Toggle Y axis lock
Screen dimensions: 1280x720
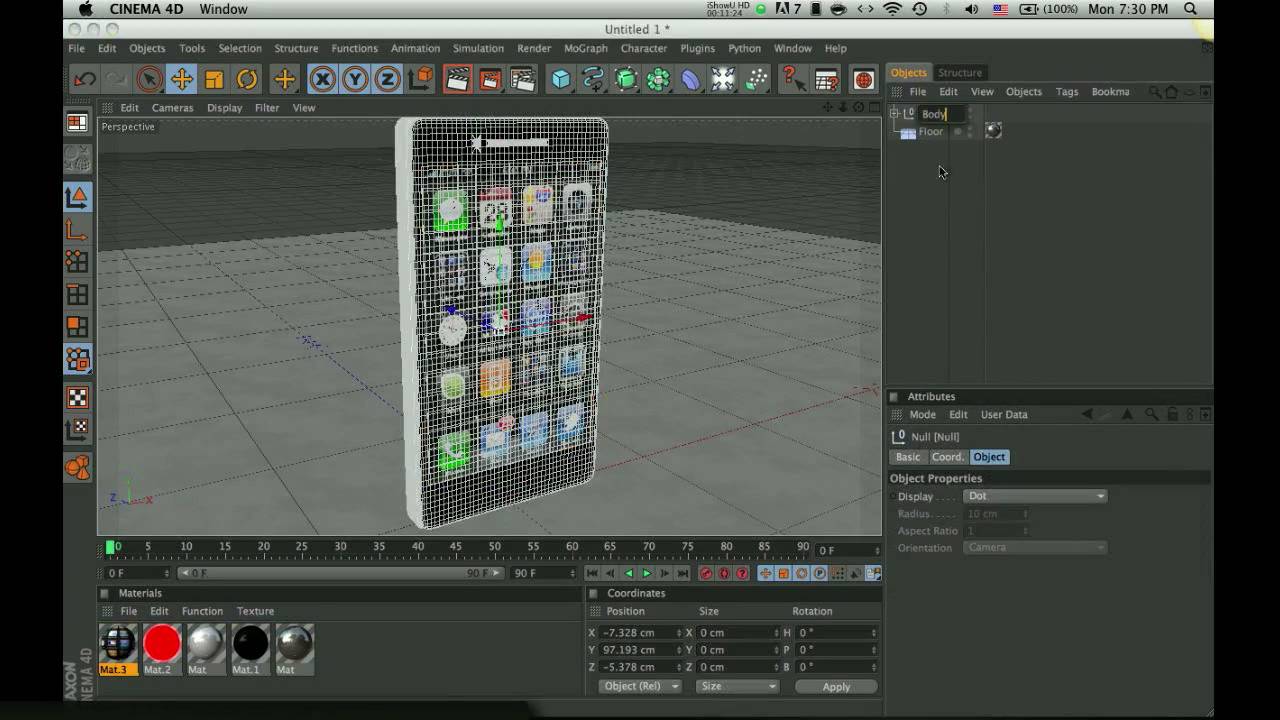[x=355, y=79]
